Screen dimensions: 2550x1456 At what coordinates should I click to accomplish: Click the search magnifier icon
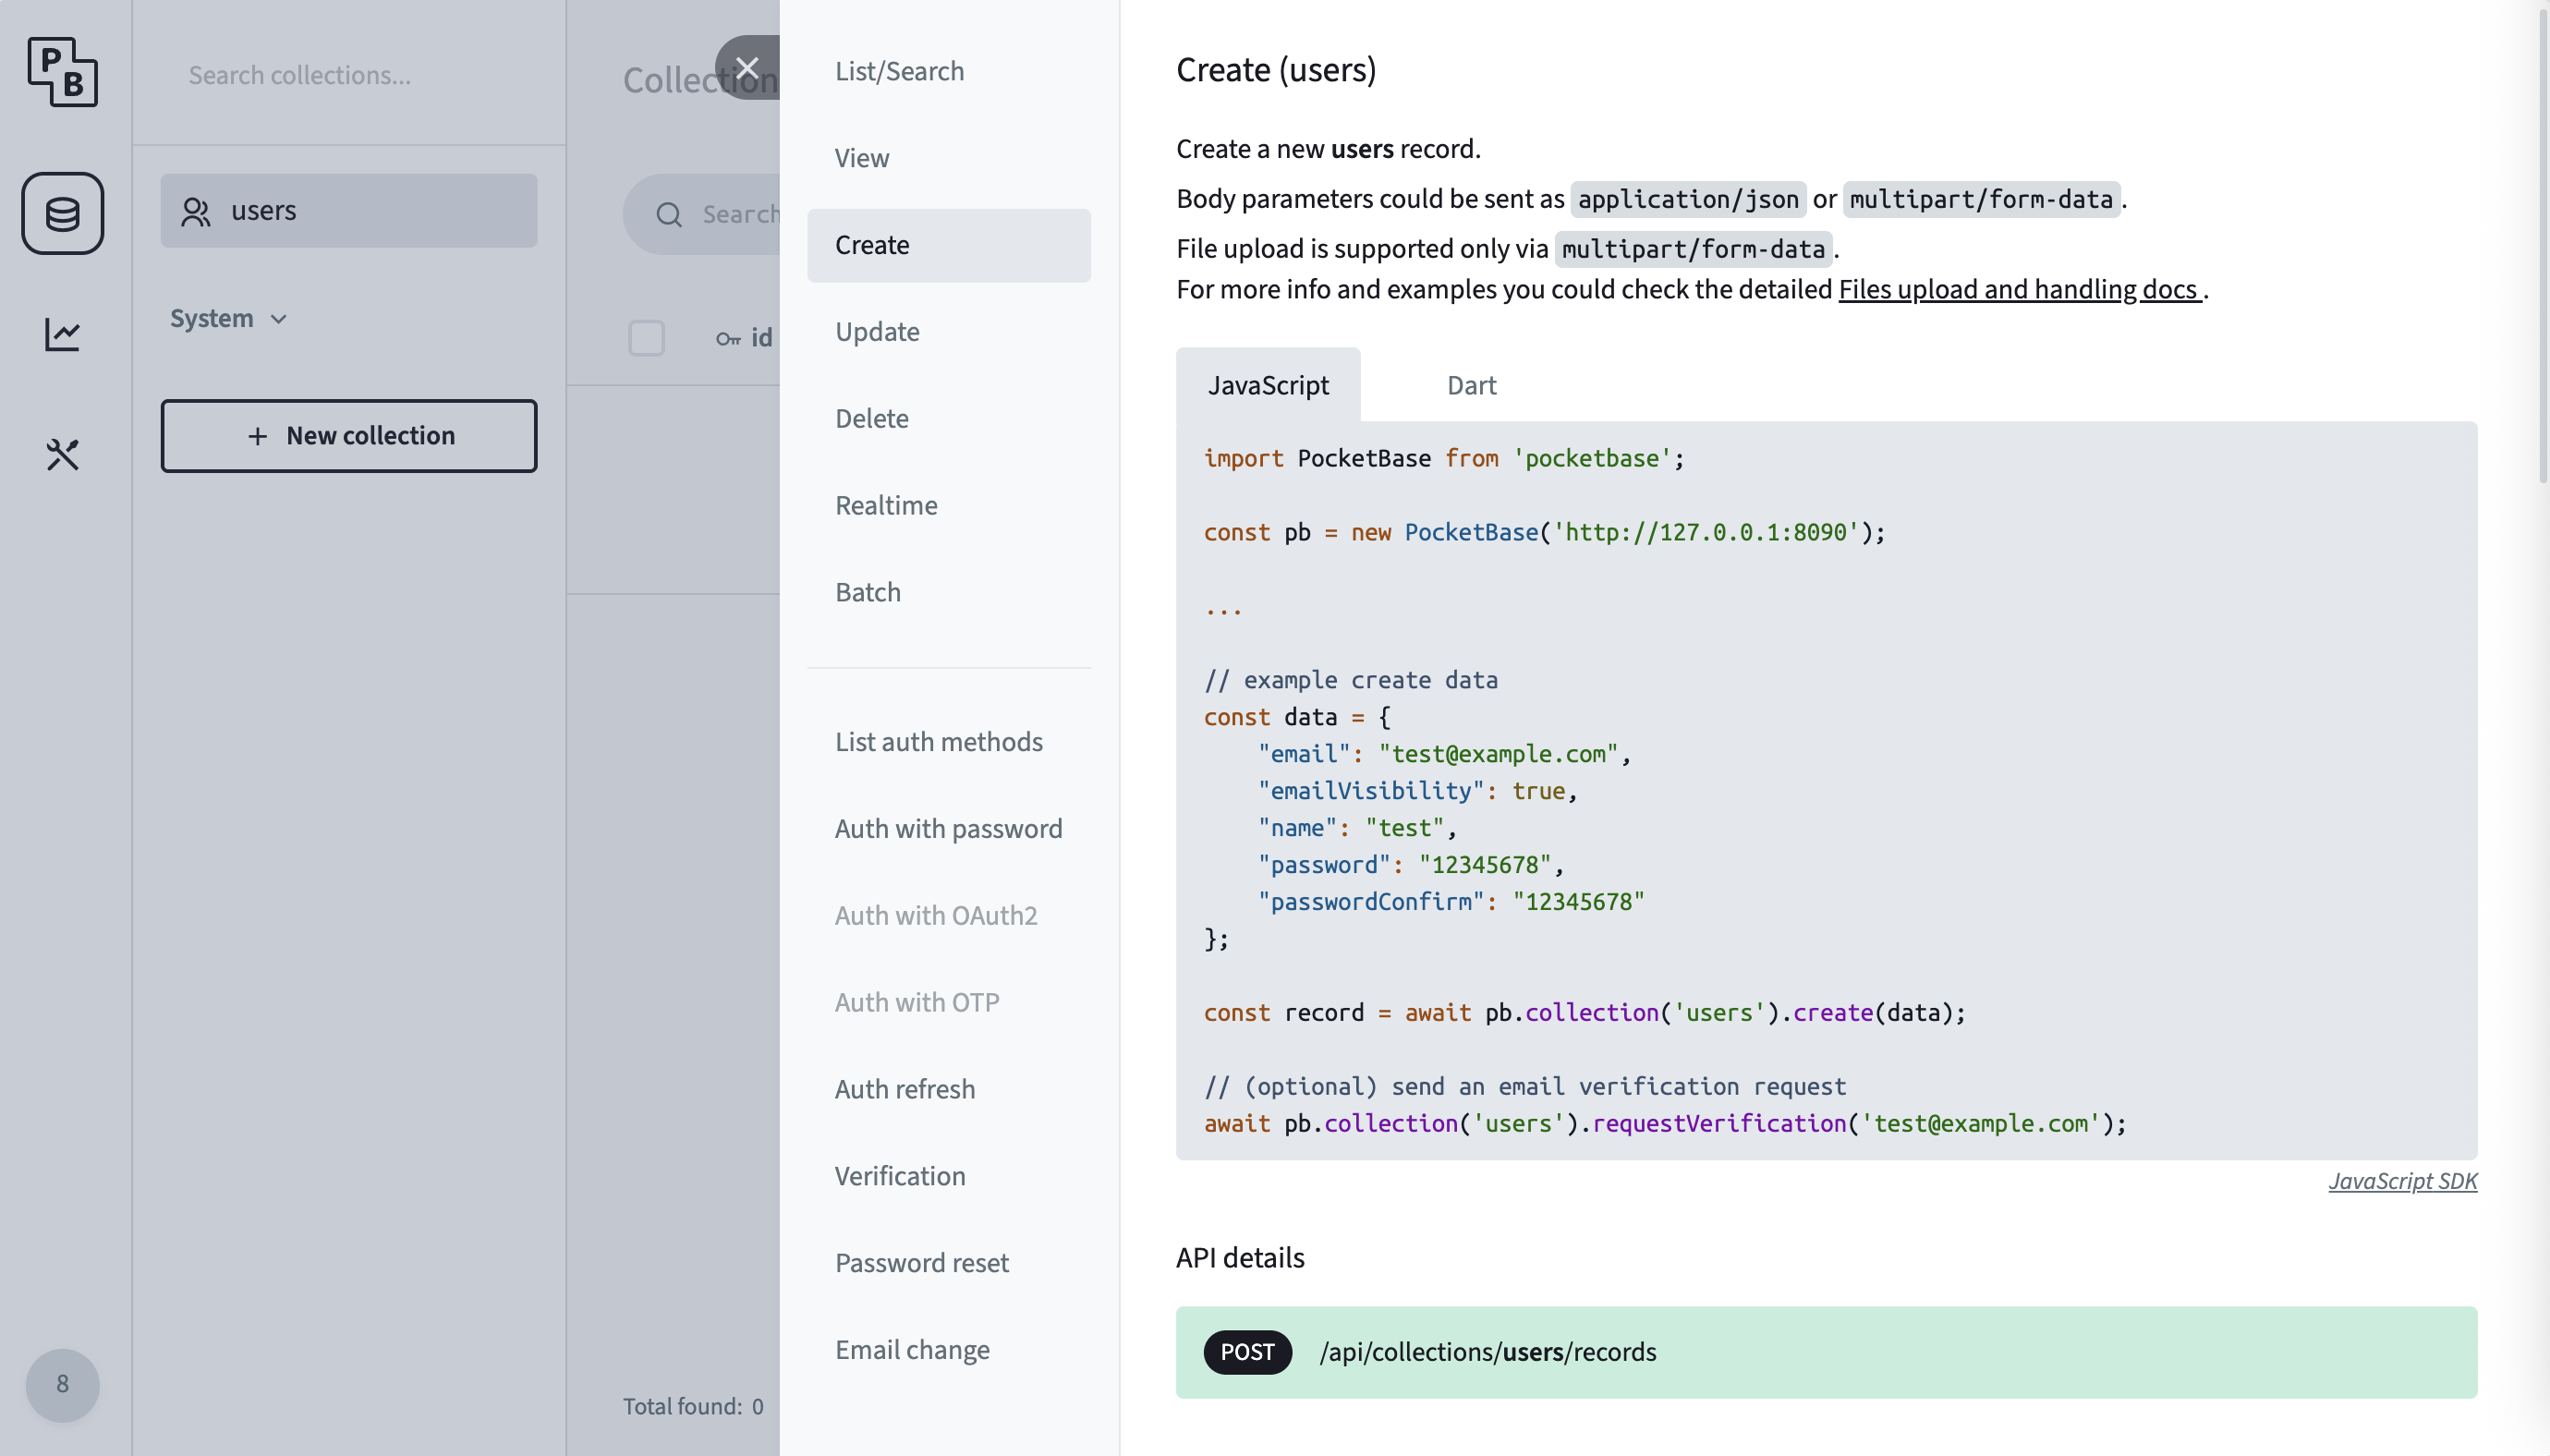pos(669,214)
